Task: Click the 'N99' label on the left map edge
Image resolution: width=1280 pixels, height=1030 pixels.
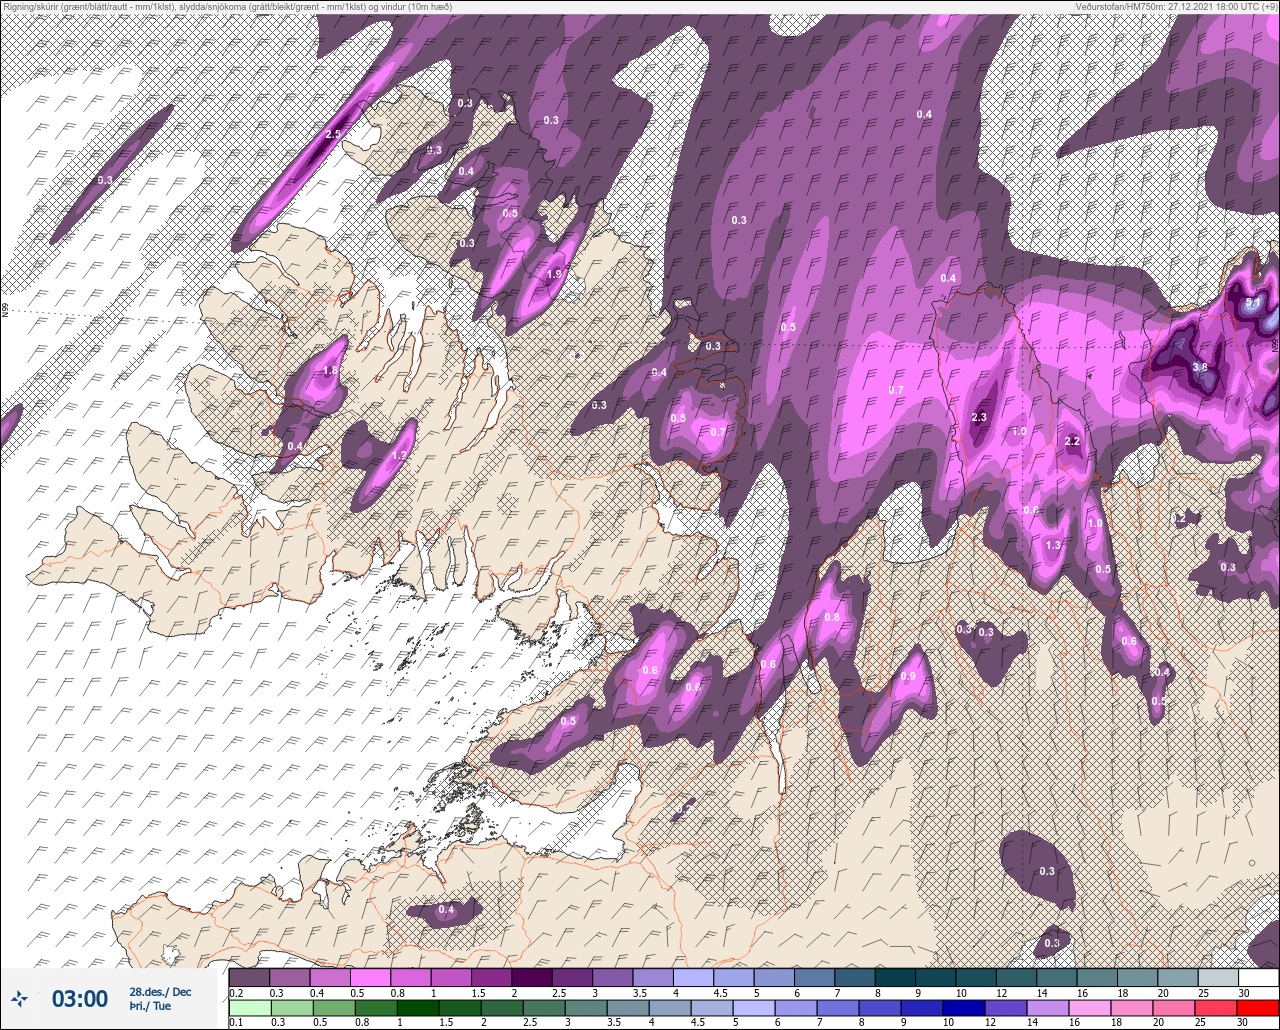Action: click(5, 311)
